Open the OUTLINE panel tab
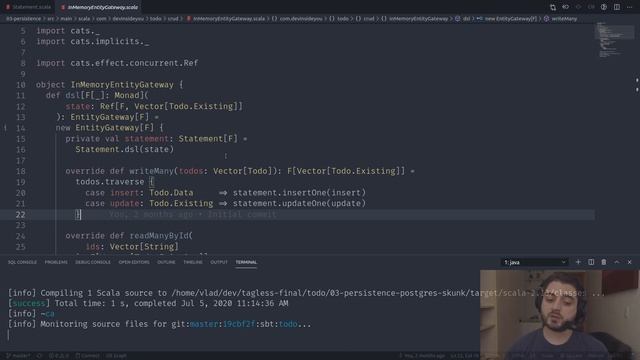640x360 pixels. coord(166,262)
